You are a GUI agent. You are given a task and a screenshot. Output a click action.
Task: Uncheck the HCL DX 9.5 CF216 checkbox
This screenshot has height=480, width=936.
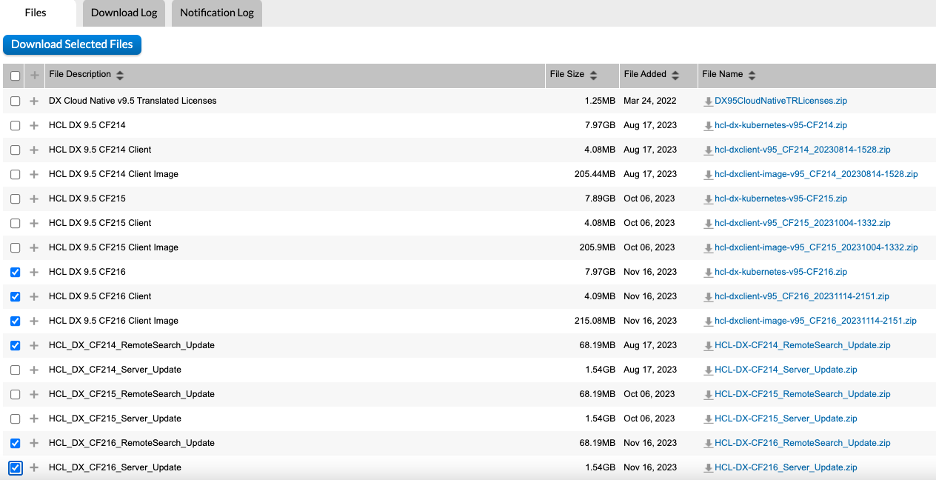pyautogui.click(x=15, y=272)
